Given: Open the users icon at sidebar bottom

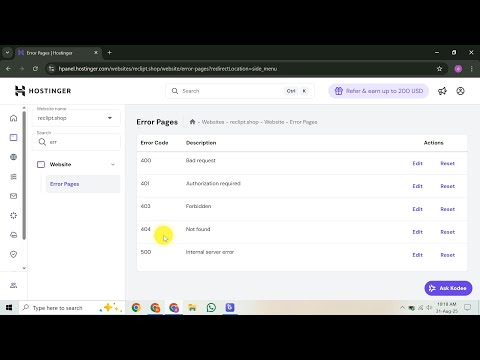Looking at the screenshot, I should (x=13, y=285).
